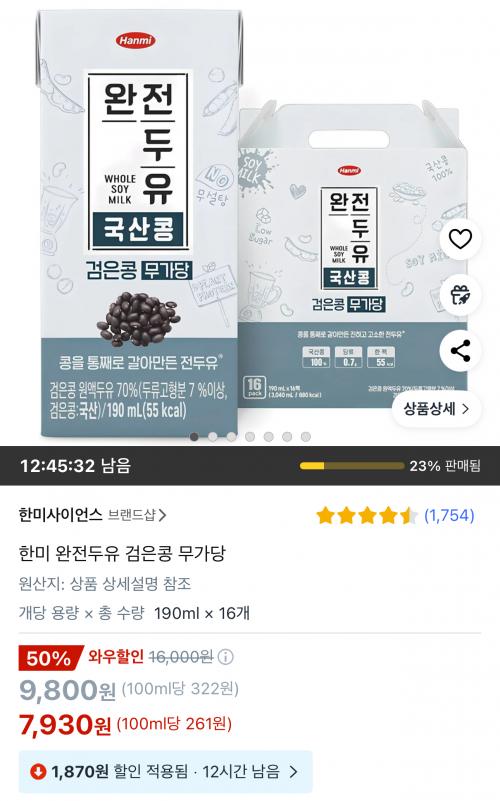The width and height of the screenshot is (500, 801).
Task: Open the 한미사이언스 brand name
Action: coord(61,515)
